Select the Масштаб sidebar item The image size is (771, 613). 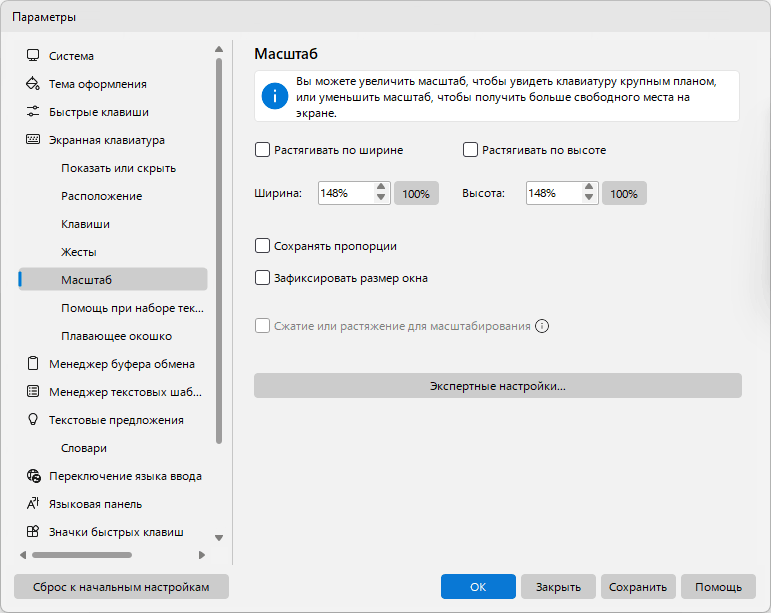click(x=113, y=279)
